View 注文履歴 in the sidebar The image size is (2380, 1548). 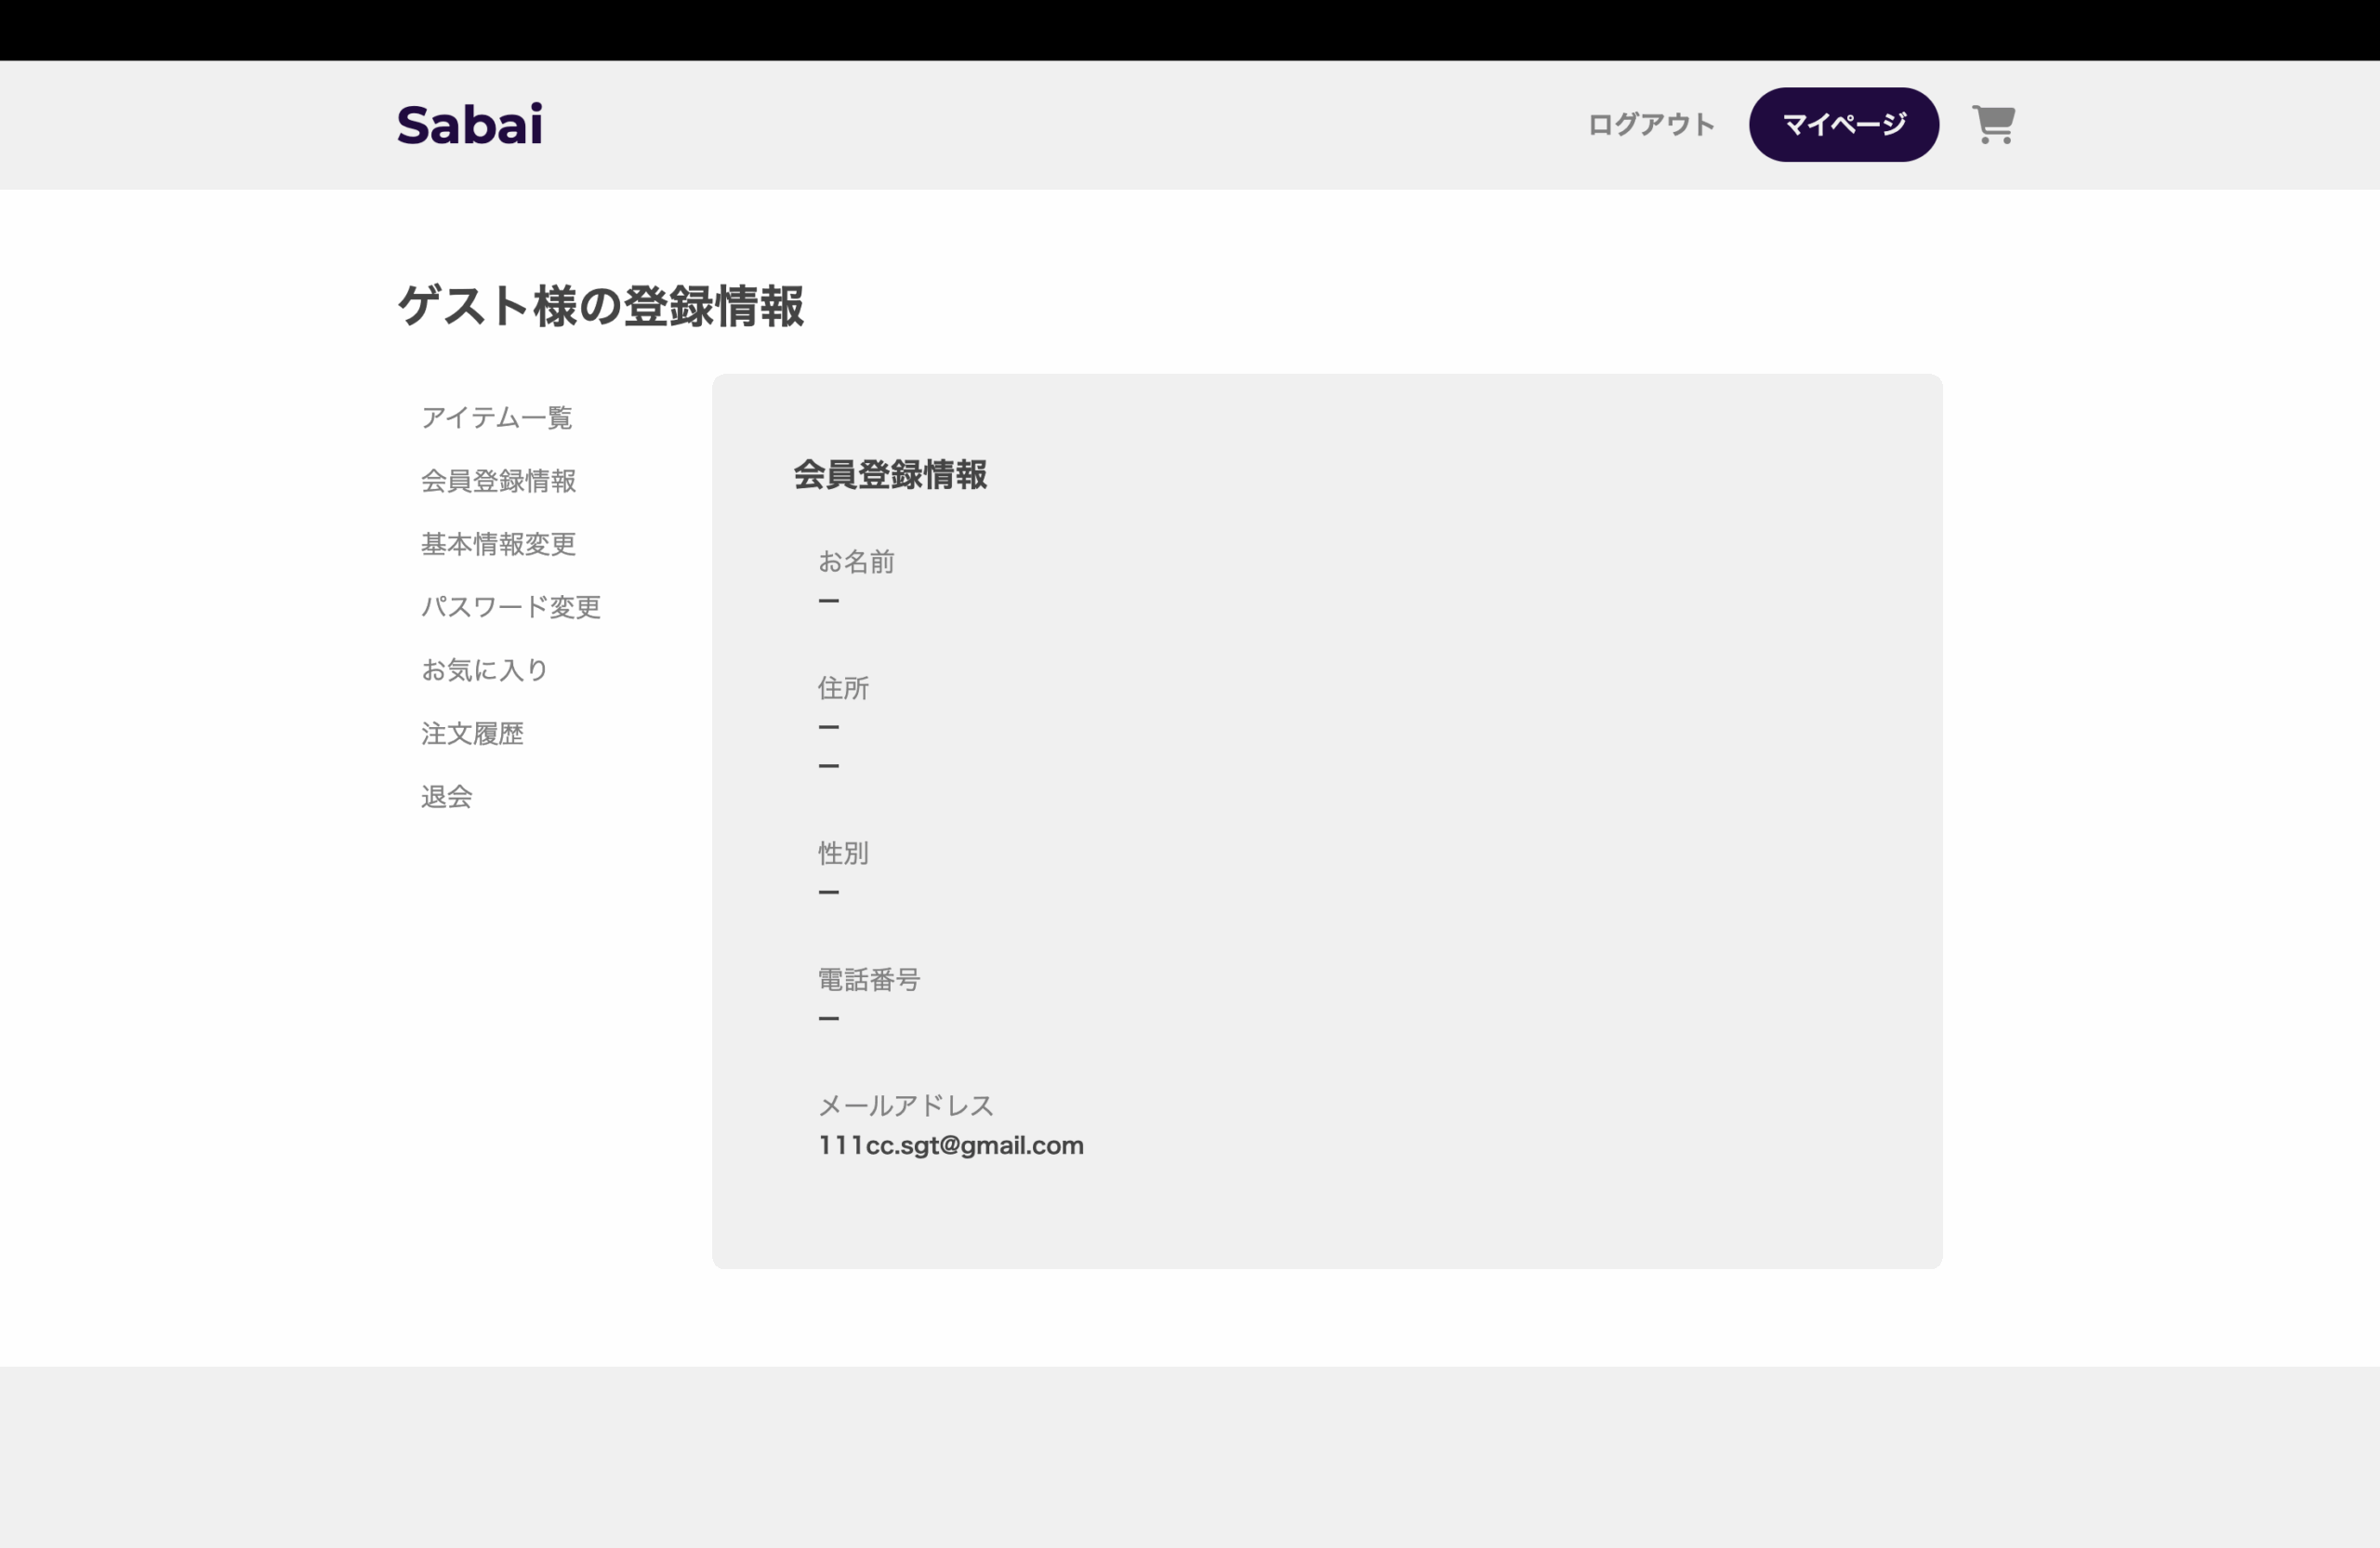coord(472,734)
